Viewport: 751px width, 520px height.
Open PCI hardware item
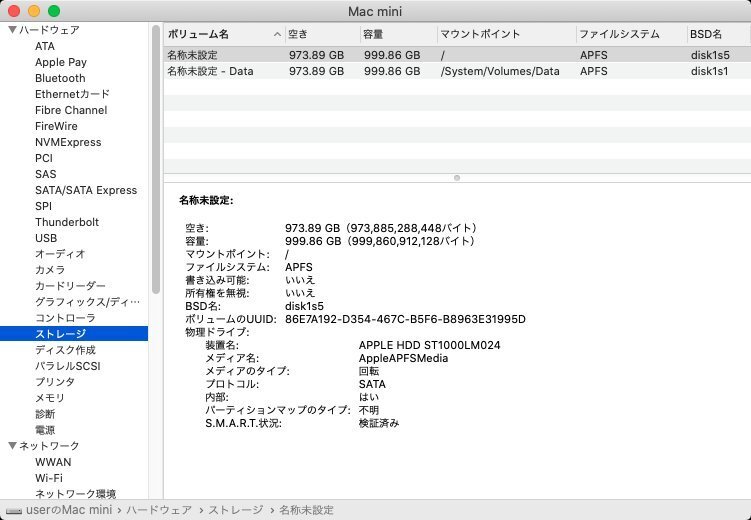click(x=44, y=158)
